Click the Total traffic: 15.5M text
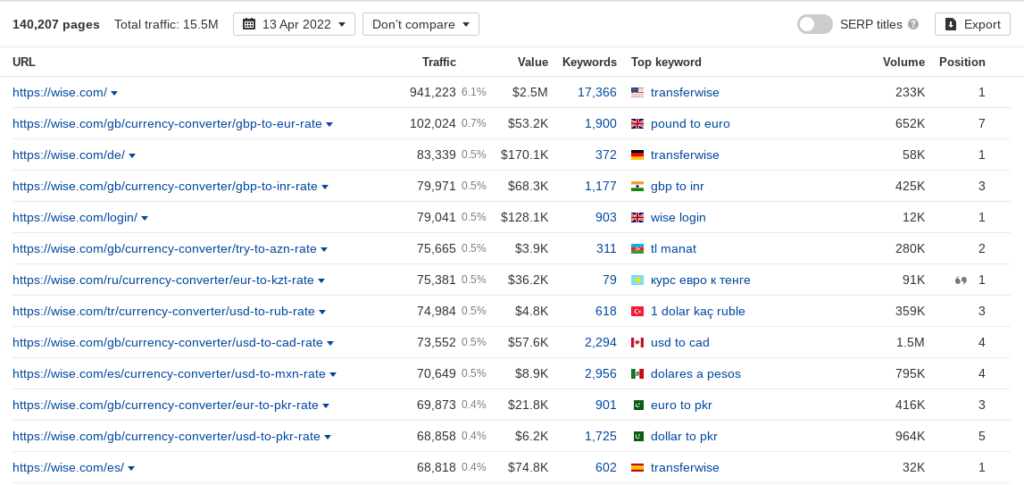Viewport: 1024px width, 485px height. (x=166, y=25)
